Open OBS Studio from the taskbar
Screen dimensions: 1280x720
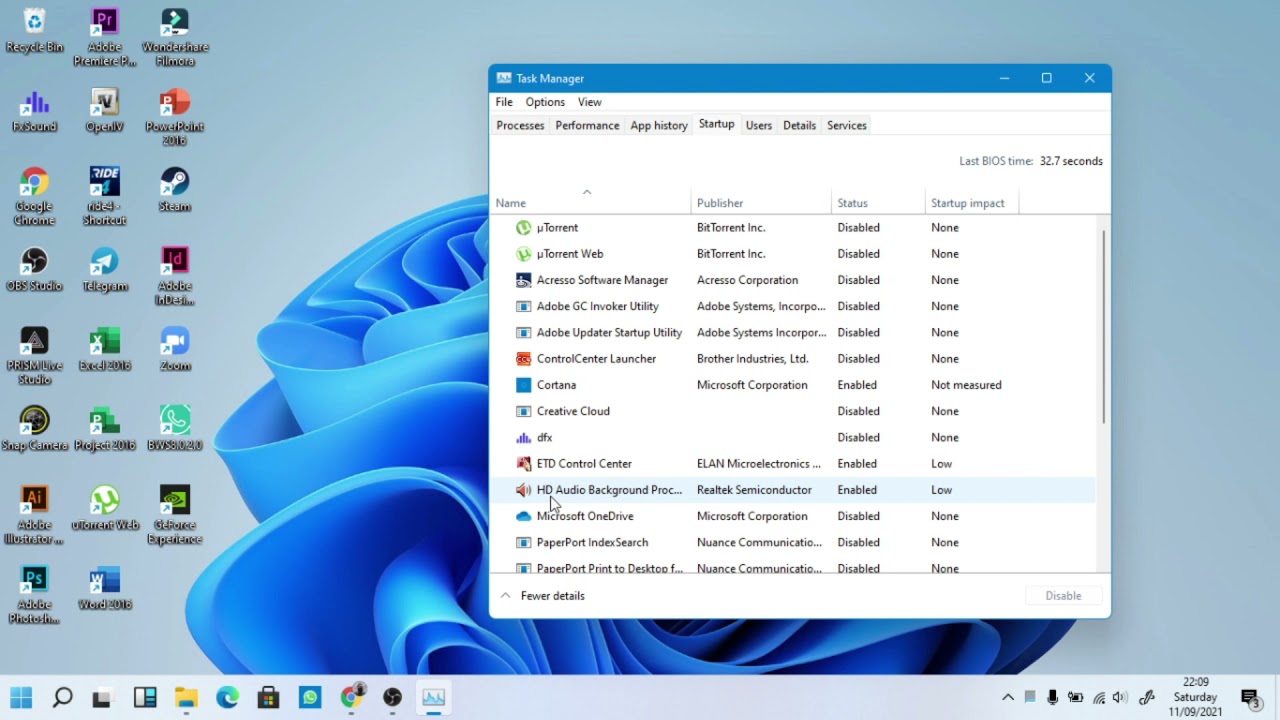392,697
